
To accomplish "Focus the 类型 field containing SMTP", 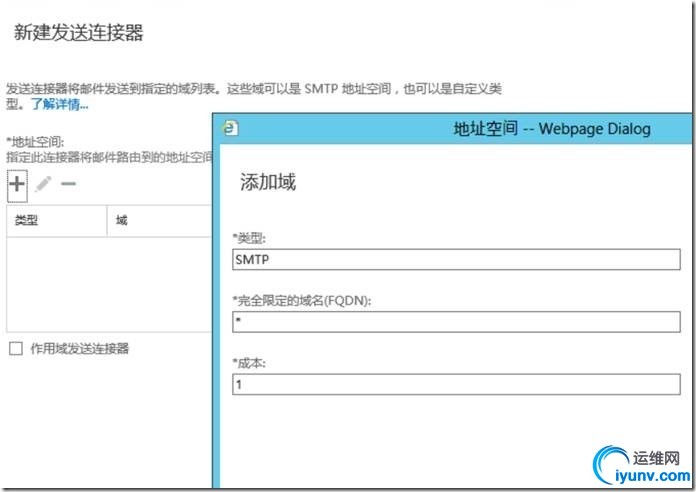I will [x=456, y=259].
